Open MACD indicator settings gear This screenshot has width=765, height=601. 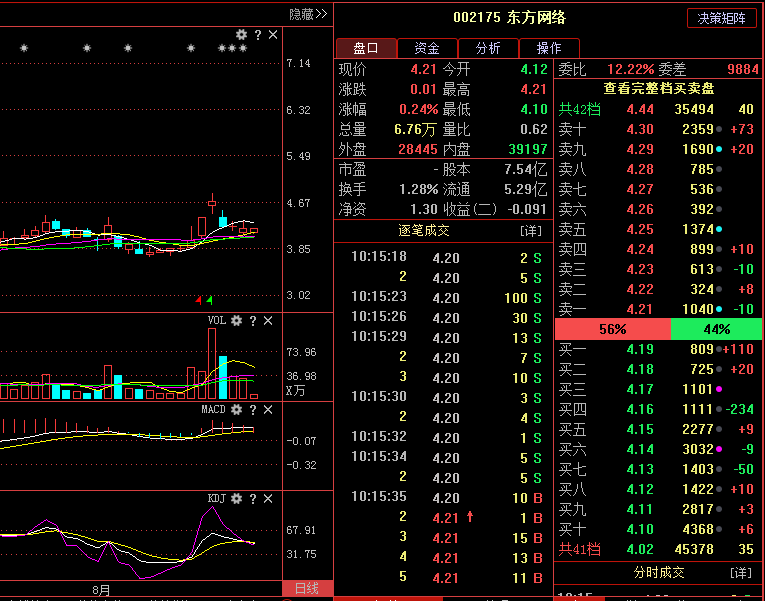click(x=236, y=409)
